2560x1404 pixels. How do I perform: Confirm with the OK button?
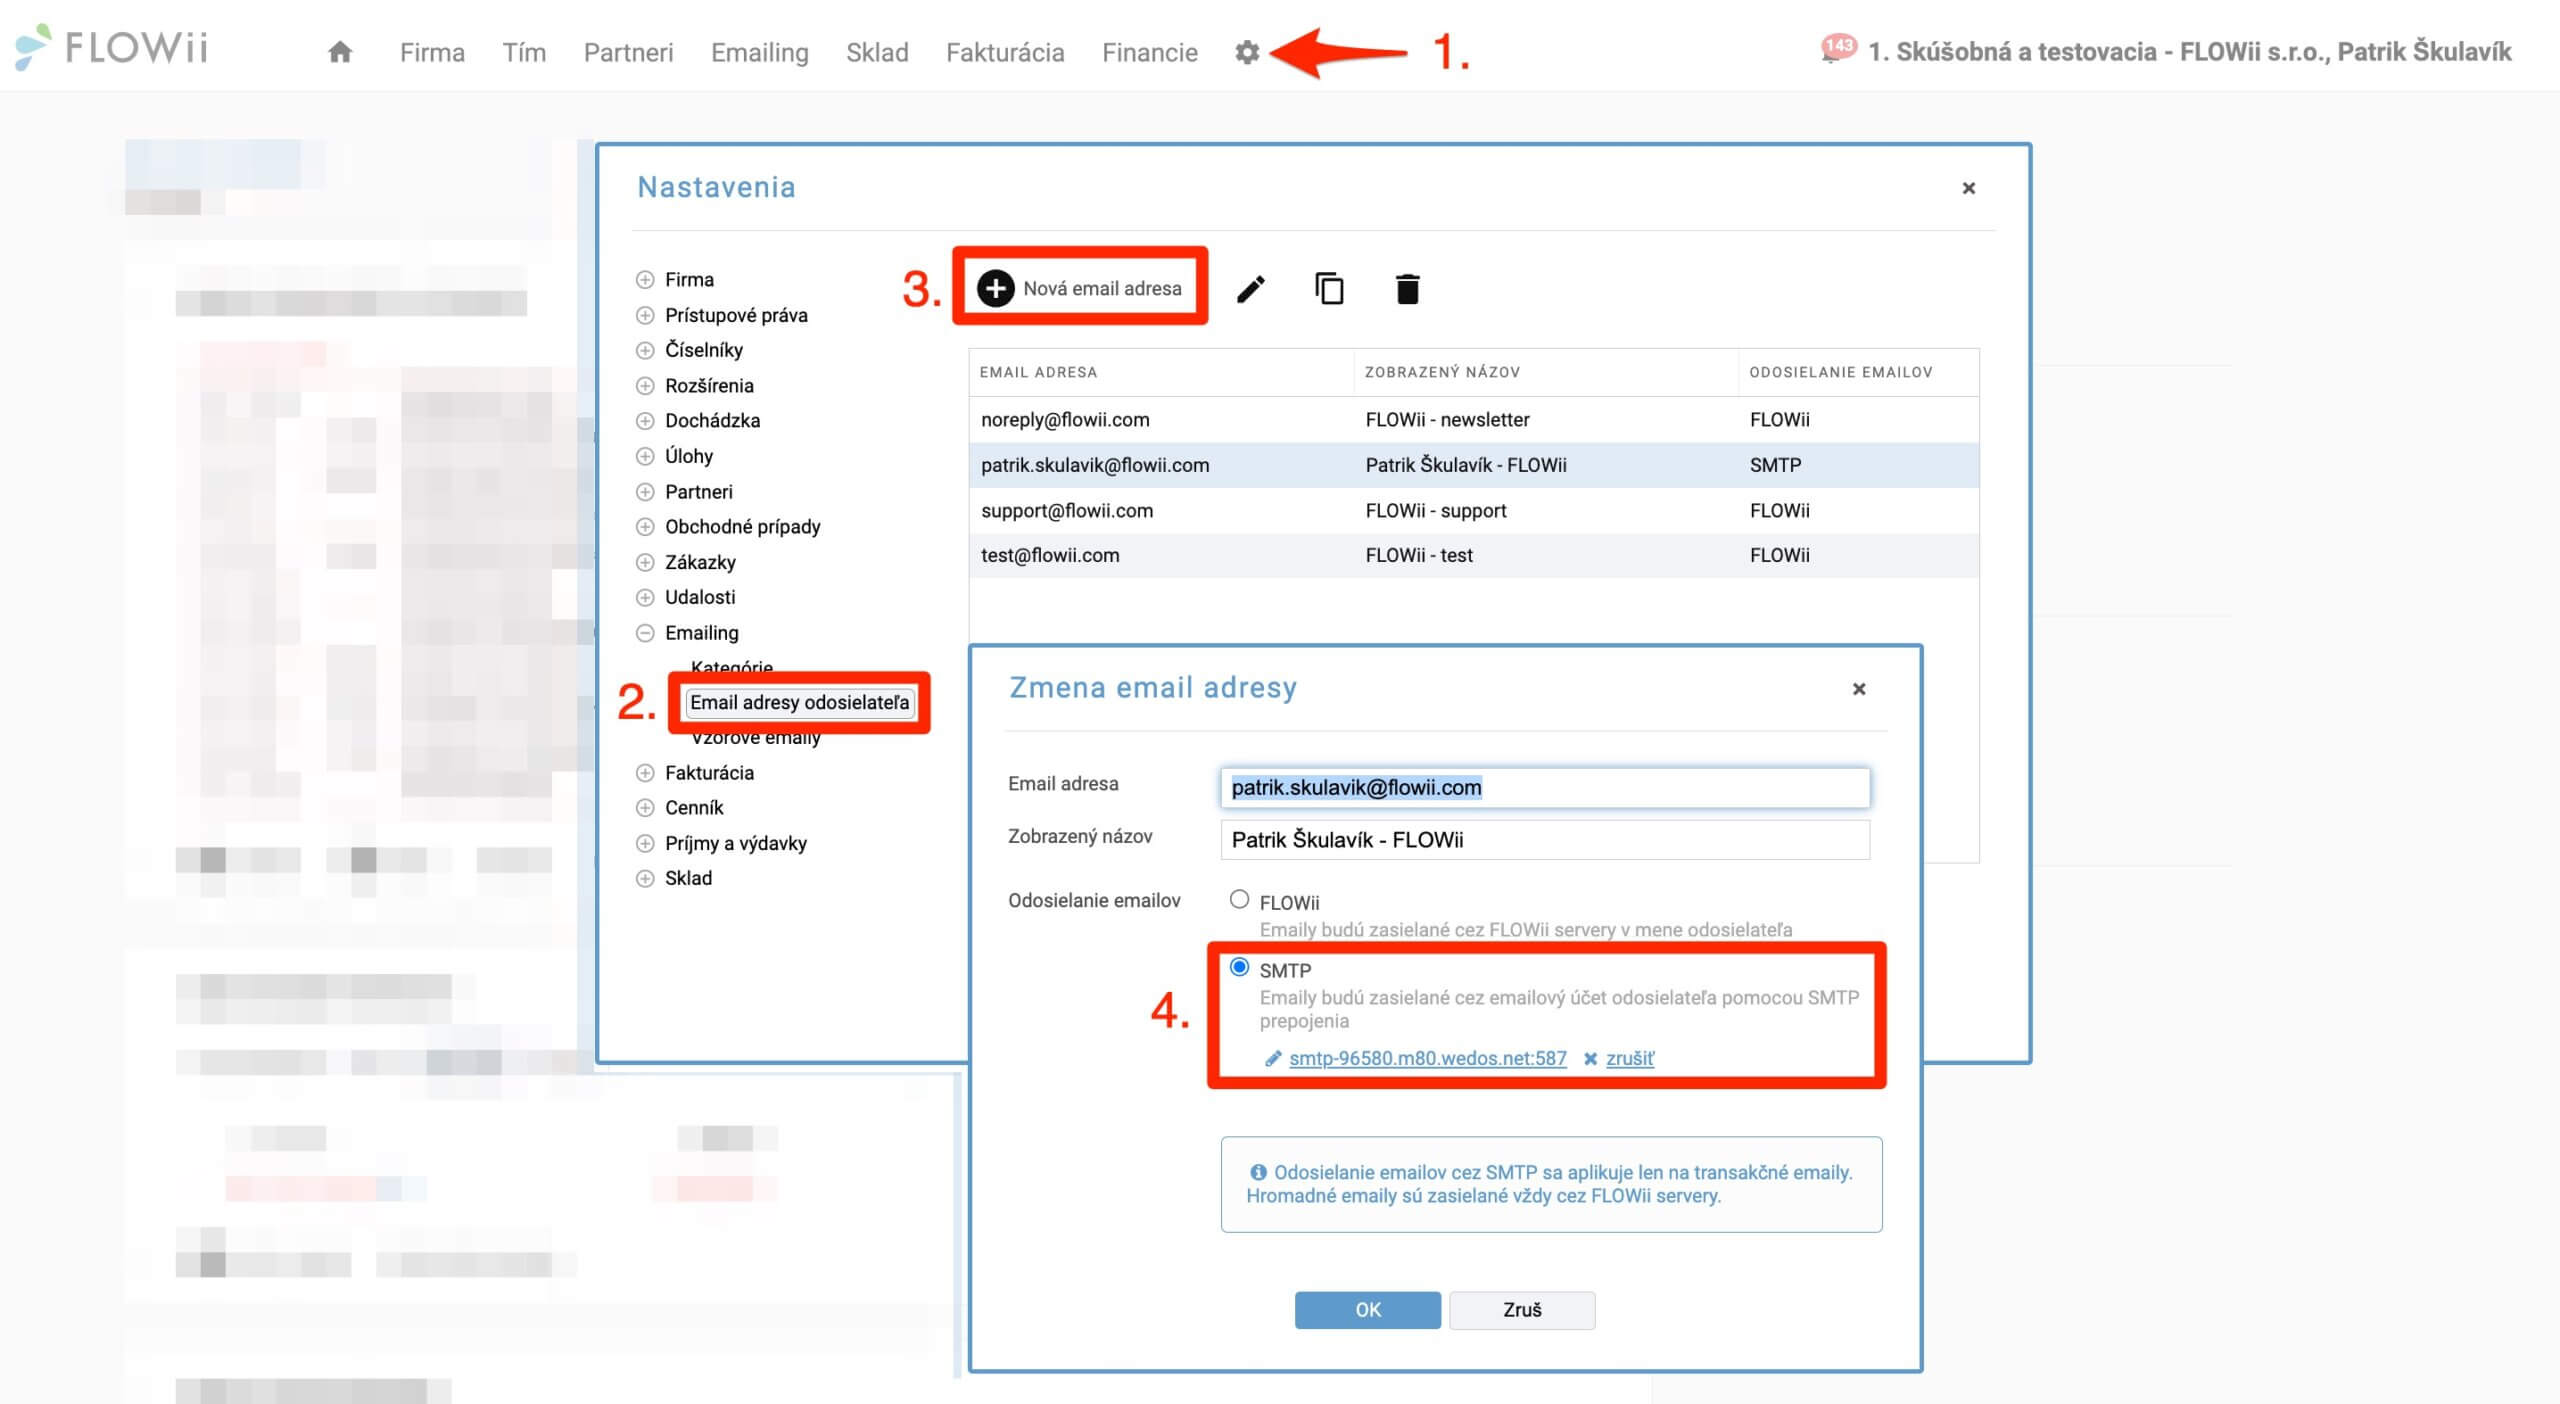(1367, 1310)
